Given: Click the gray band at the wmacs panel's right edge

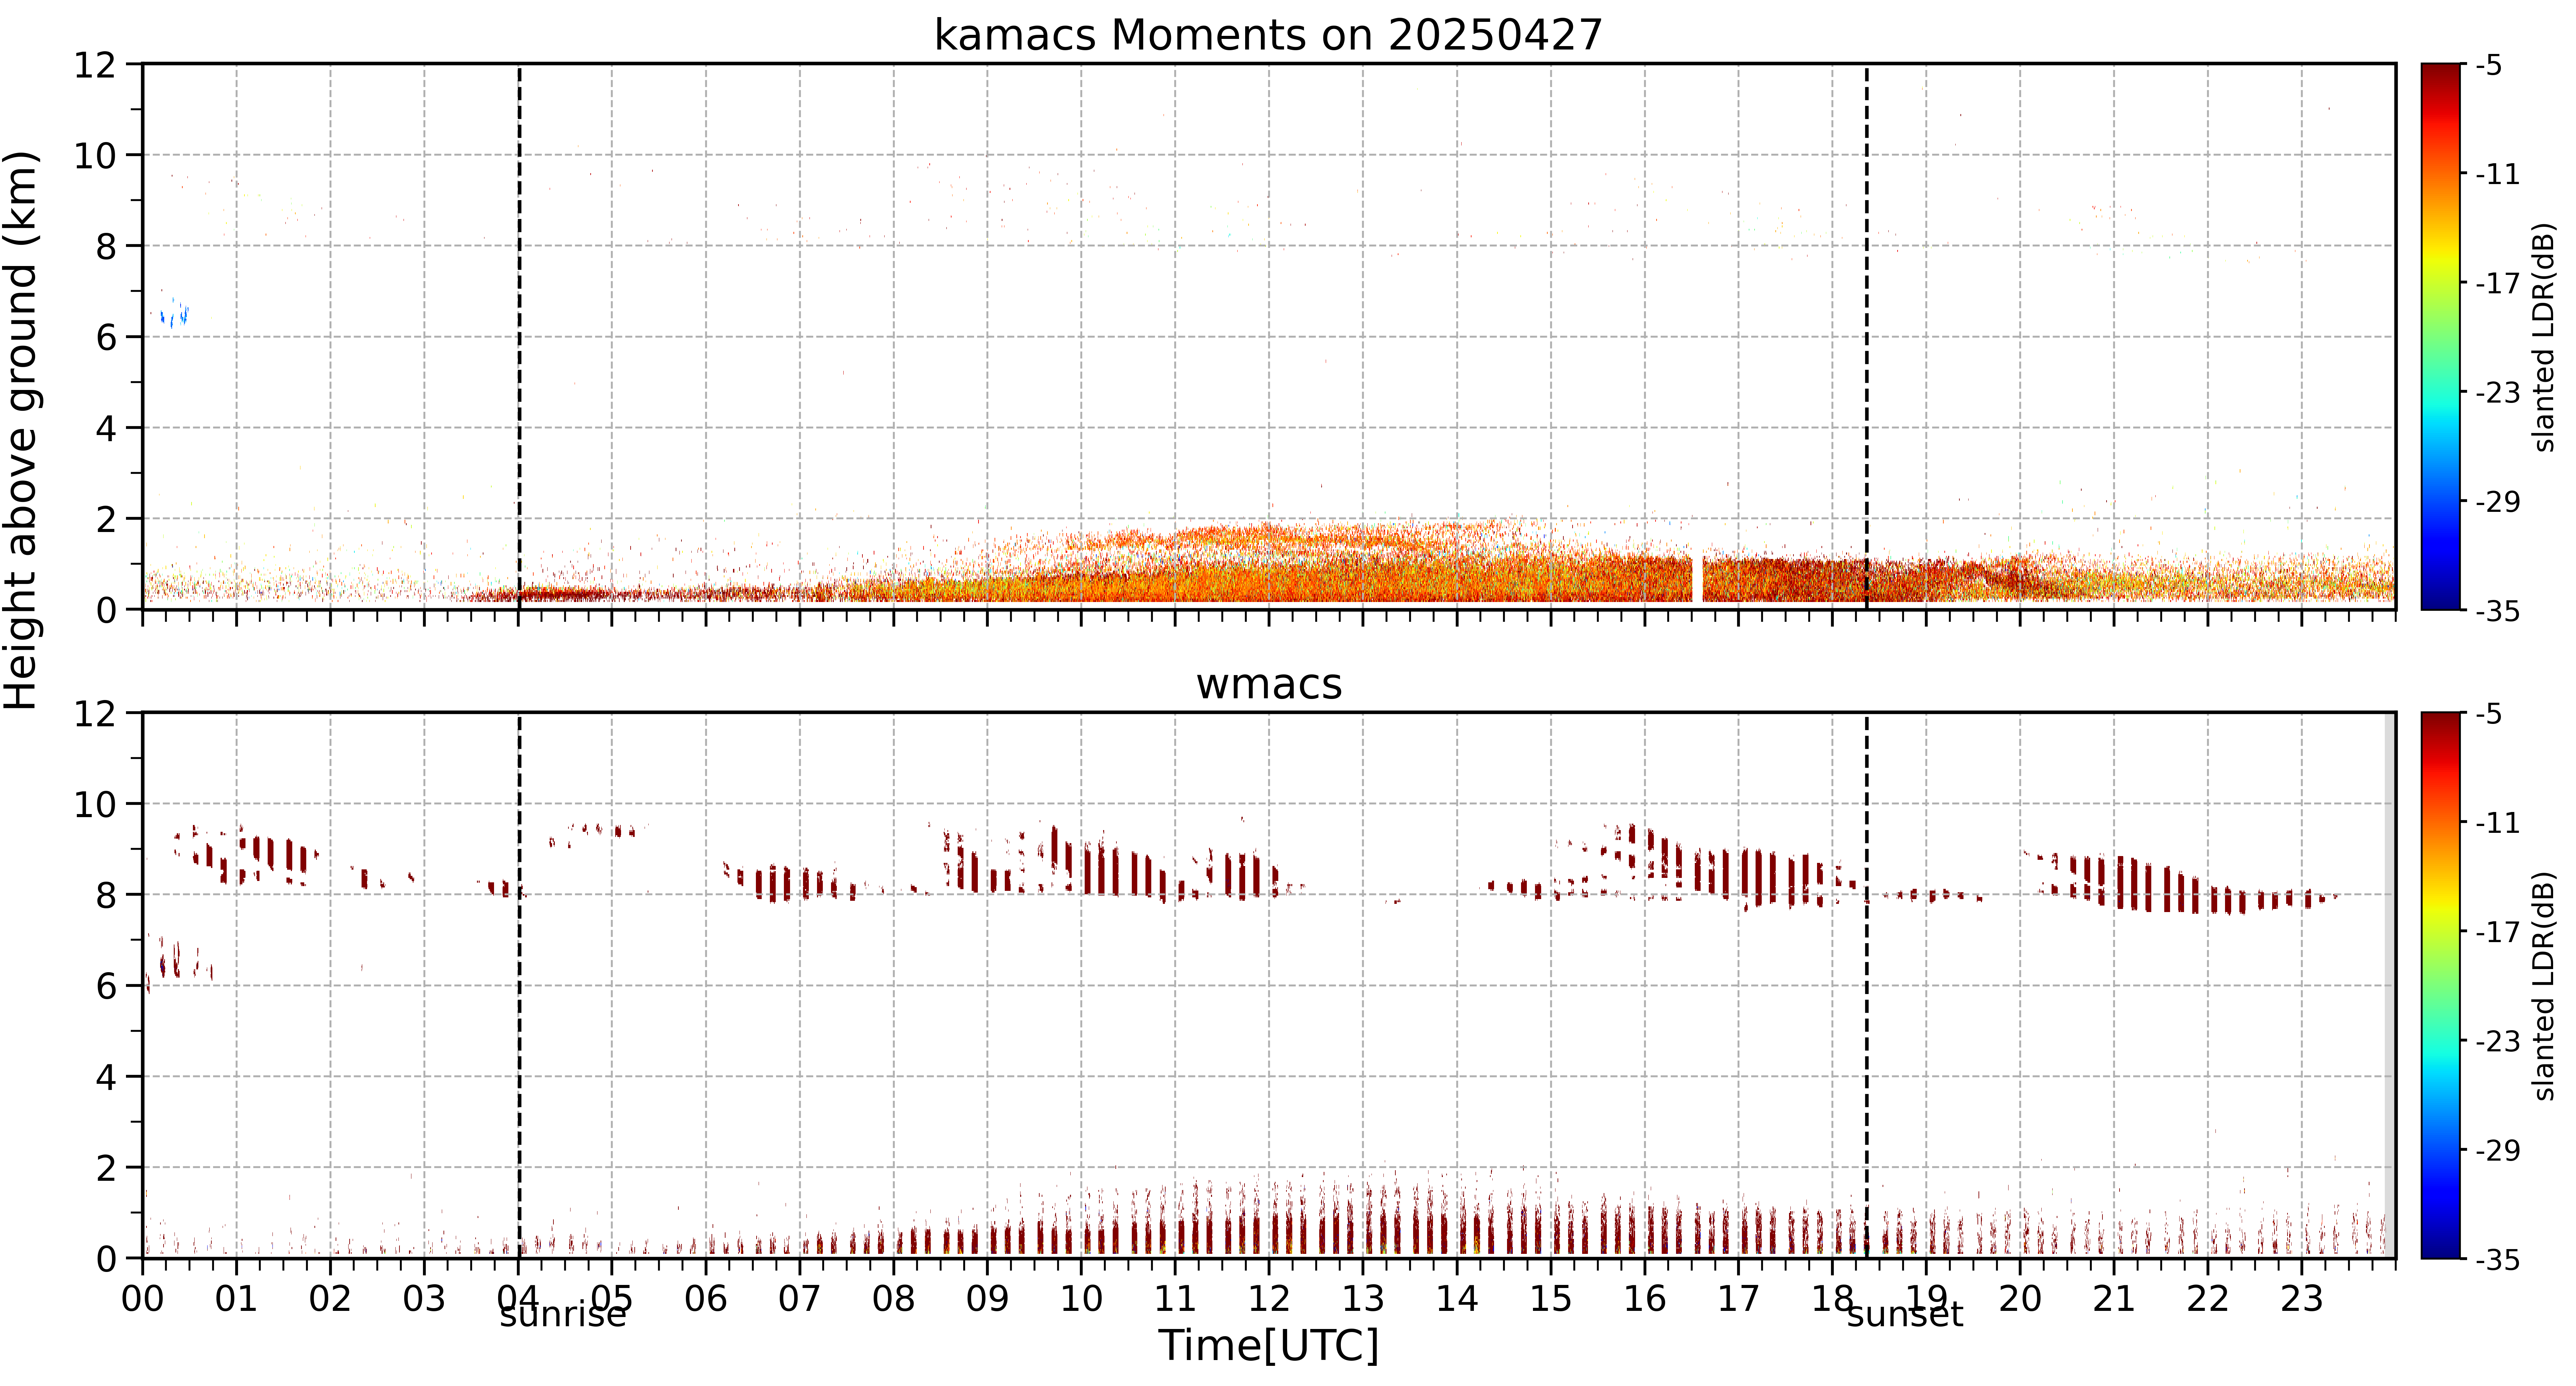Looking at the screenshot, I should 2390,985.
